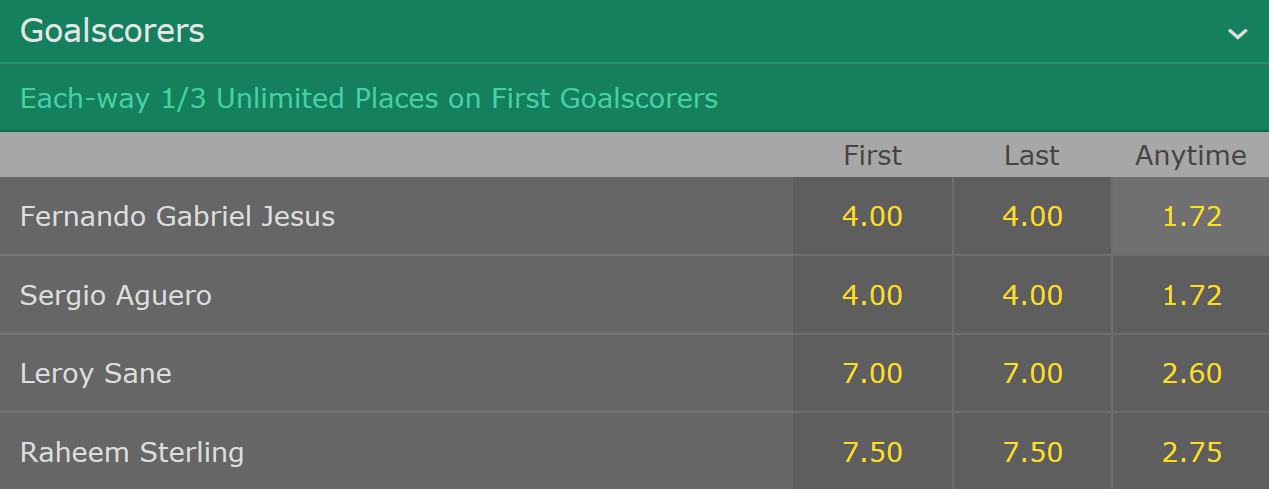Select Sergio Aguero Anytime odds 1.72
This screenshot has height=489, width=1269.
[1191, 295]
